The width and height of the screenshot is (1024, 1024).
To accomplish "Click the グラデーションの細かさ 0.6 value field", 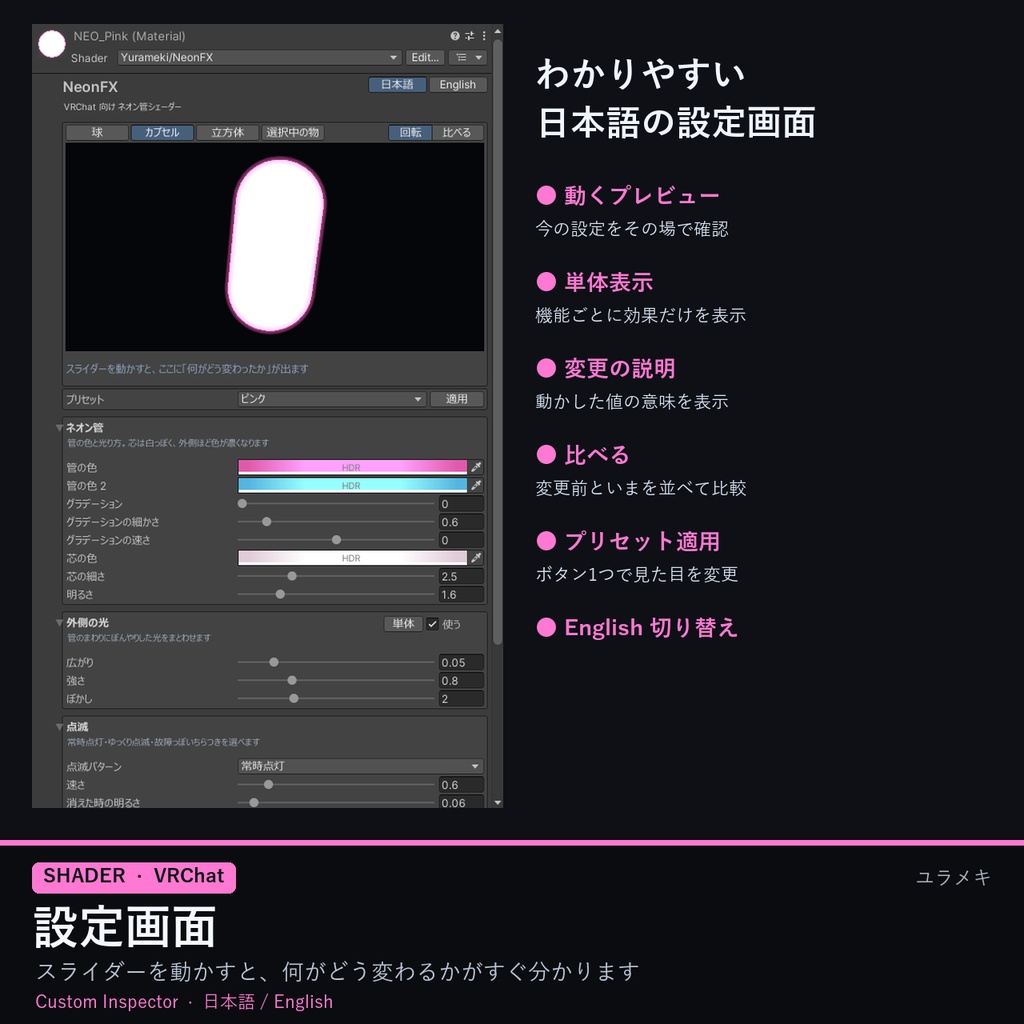I will tap(461, 522).
